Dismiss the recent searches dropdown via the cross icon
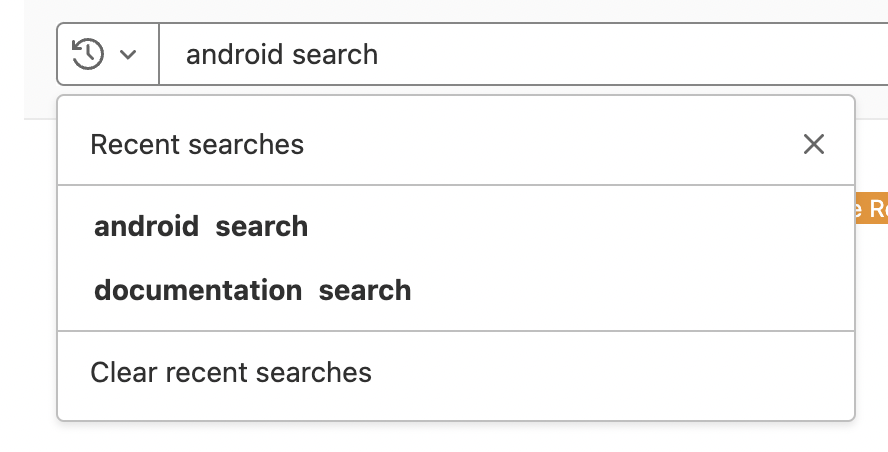Viewport: 888px width, 452px height. (x=814, y=144)
